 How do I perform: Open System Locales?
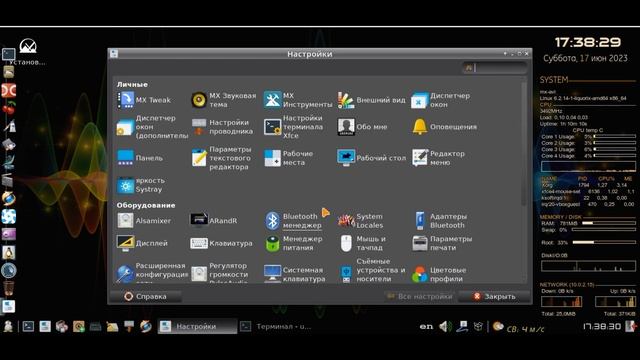361,221
